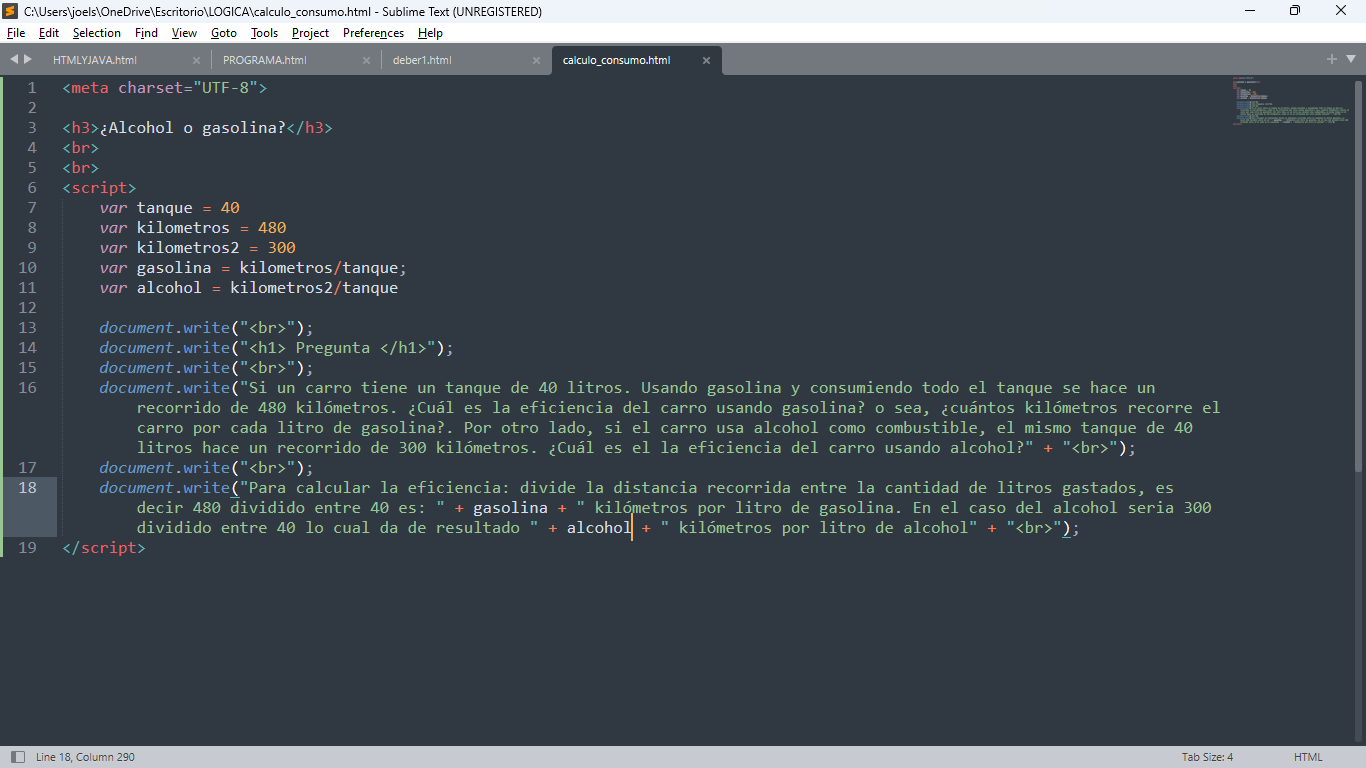The width and height of the screenshot is (1366, 768).
Task: Open the Project menu
Action: click(x=310, y=33)
